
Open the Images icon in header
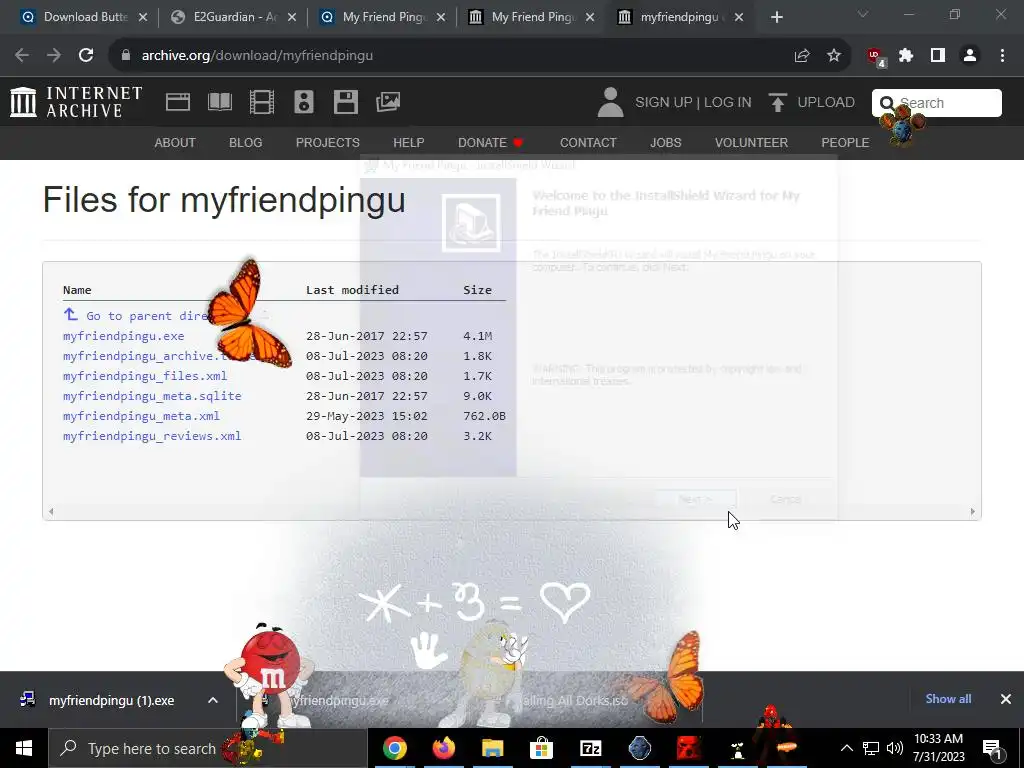click(388, 102)
